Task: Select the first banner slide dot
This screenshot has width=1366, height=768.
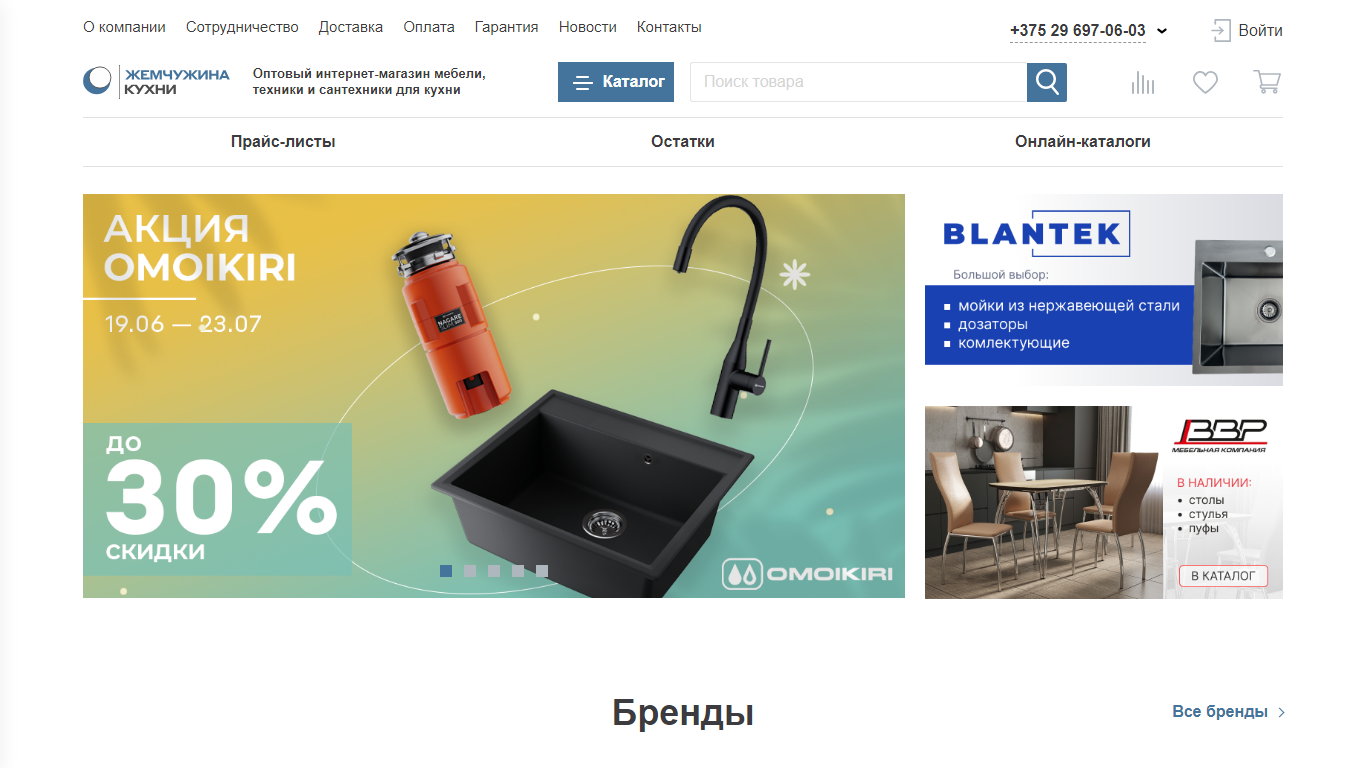Action: (x=446, y=571)
